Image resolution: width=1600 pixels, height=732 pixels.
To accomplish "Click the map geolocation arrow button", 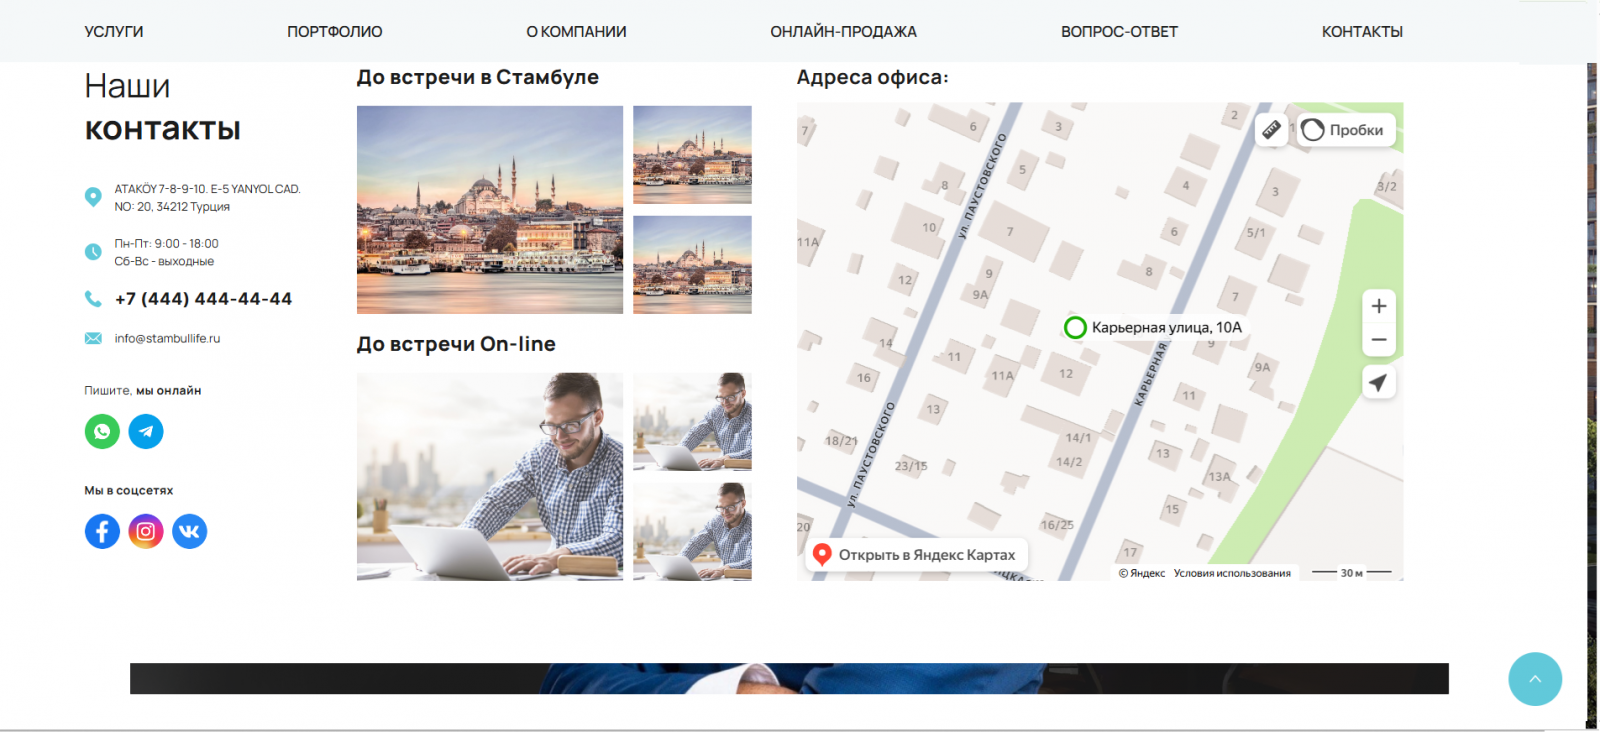I will pos(1378,382).
